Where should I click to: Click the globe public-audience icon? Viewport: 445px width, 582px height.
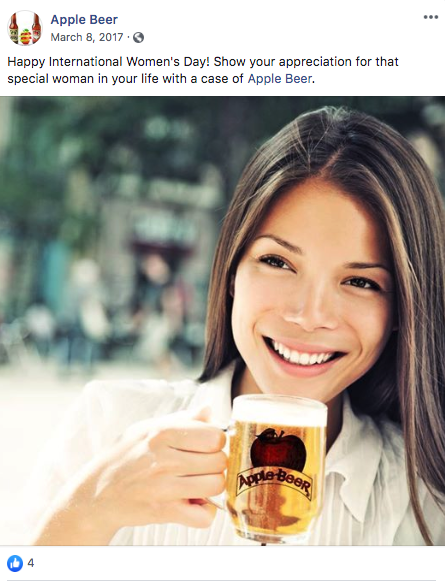[x=138, y=37]
